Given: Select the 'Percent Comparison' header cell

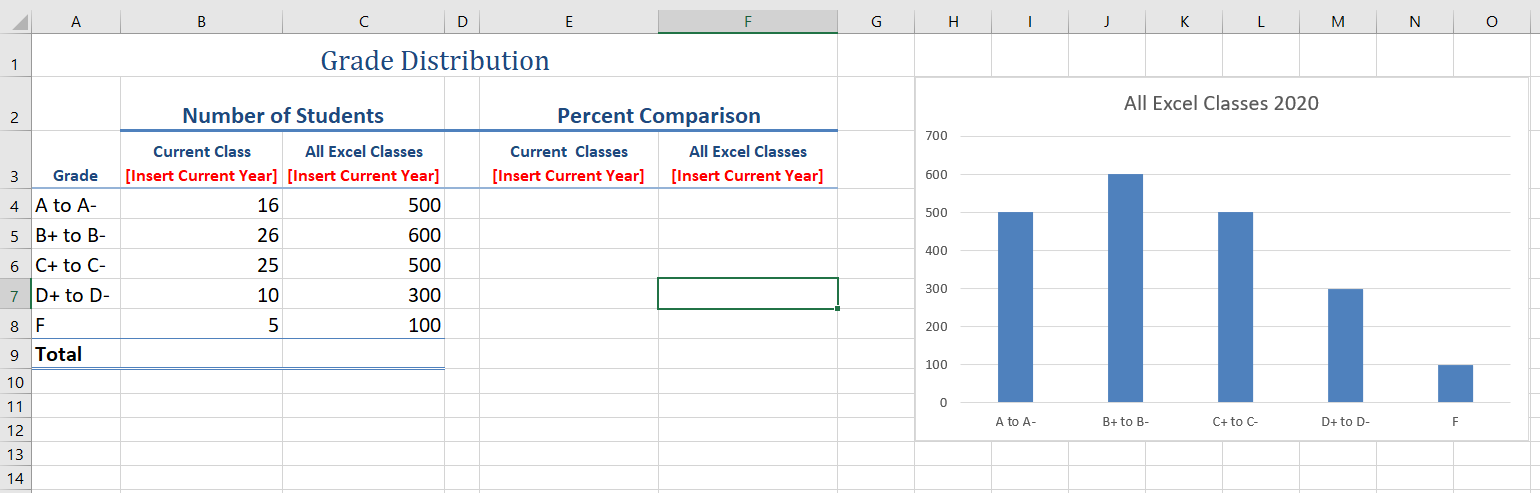Looking at the screenshot, I should coord(658,116).
